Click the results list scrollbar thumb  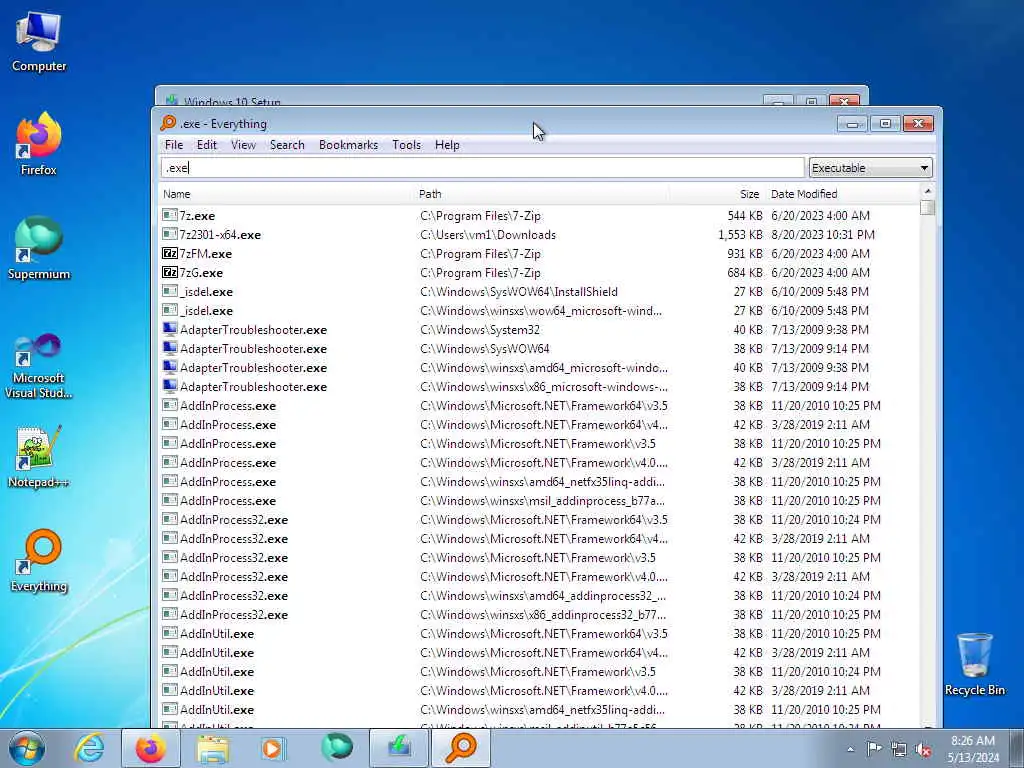[927, 207]
